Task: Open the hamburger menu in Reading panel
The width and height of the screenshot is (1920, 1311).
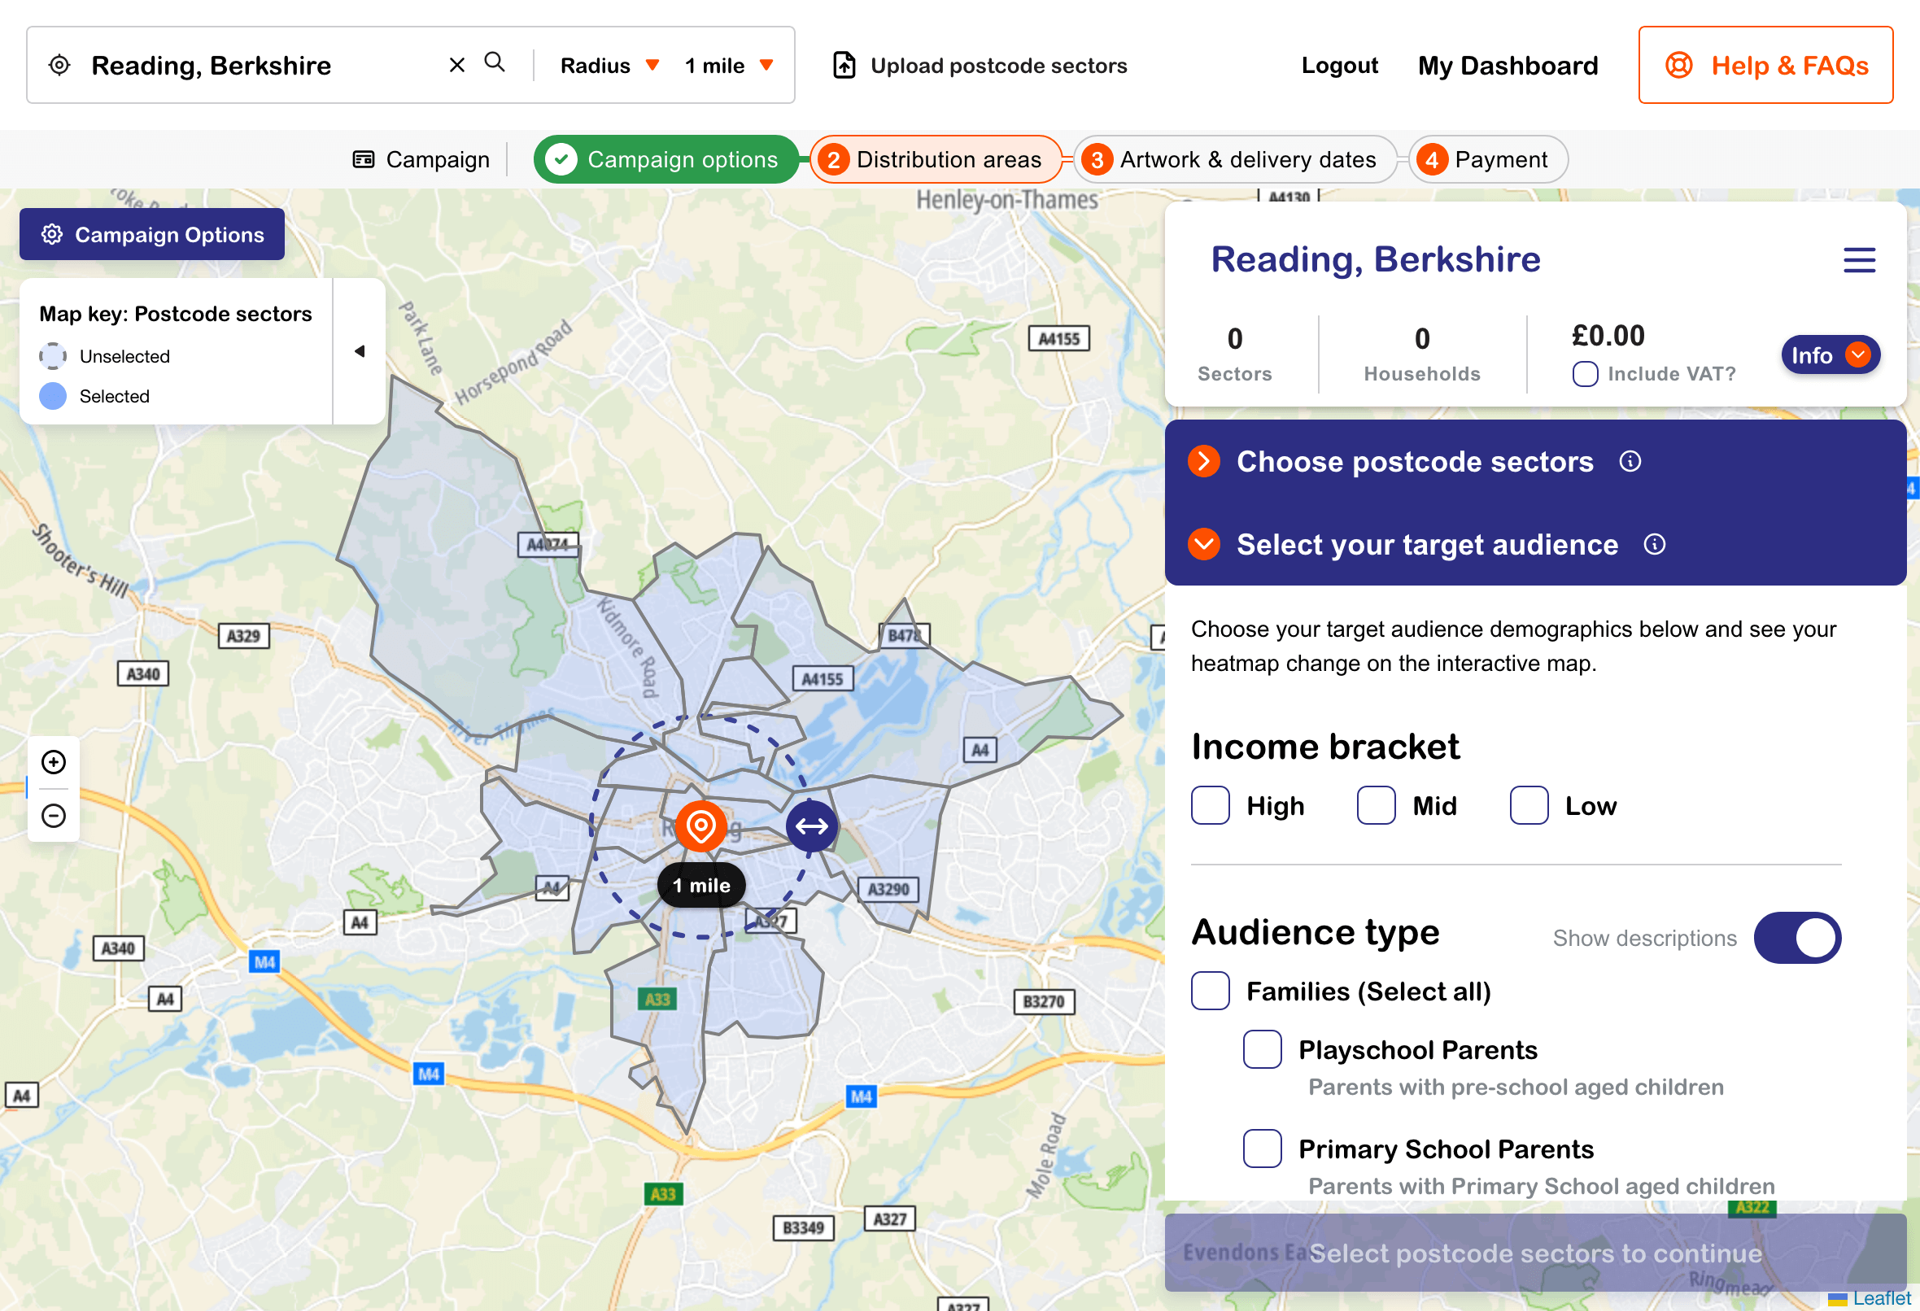Action: pos(1859,259)
